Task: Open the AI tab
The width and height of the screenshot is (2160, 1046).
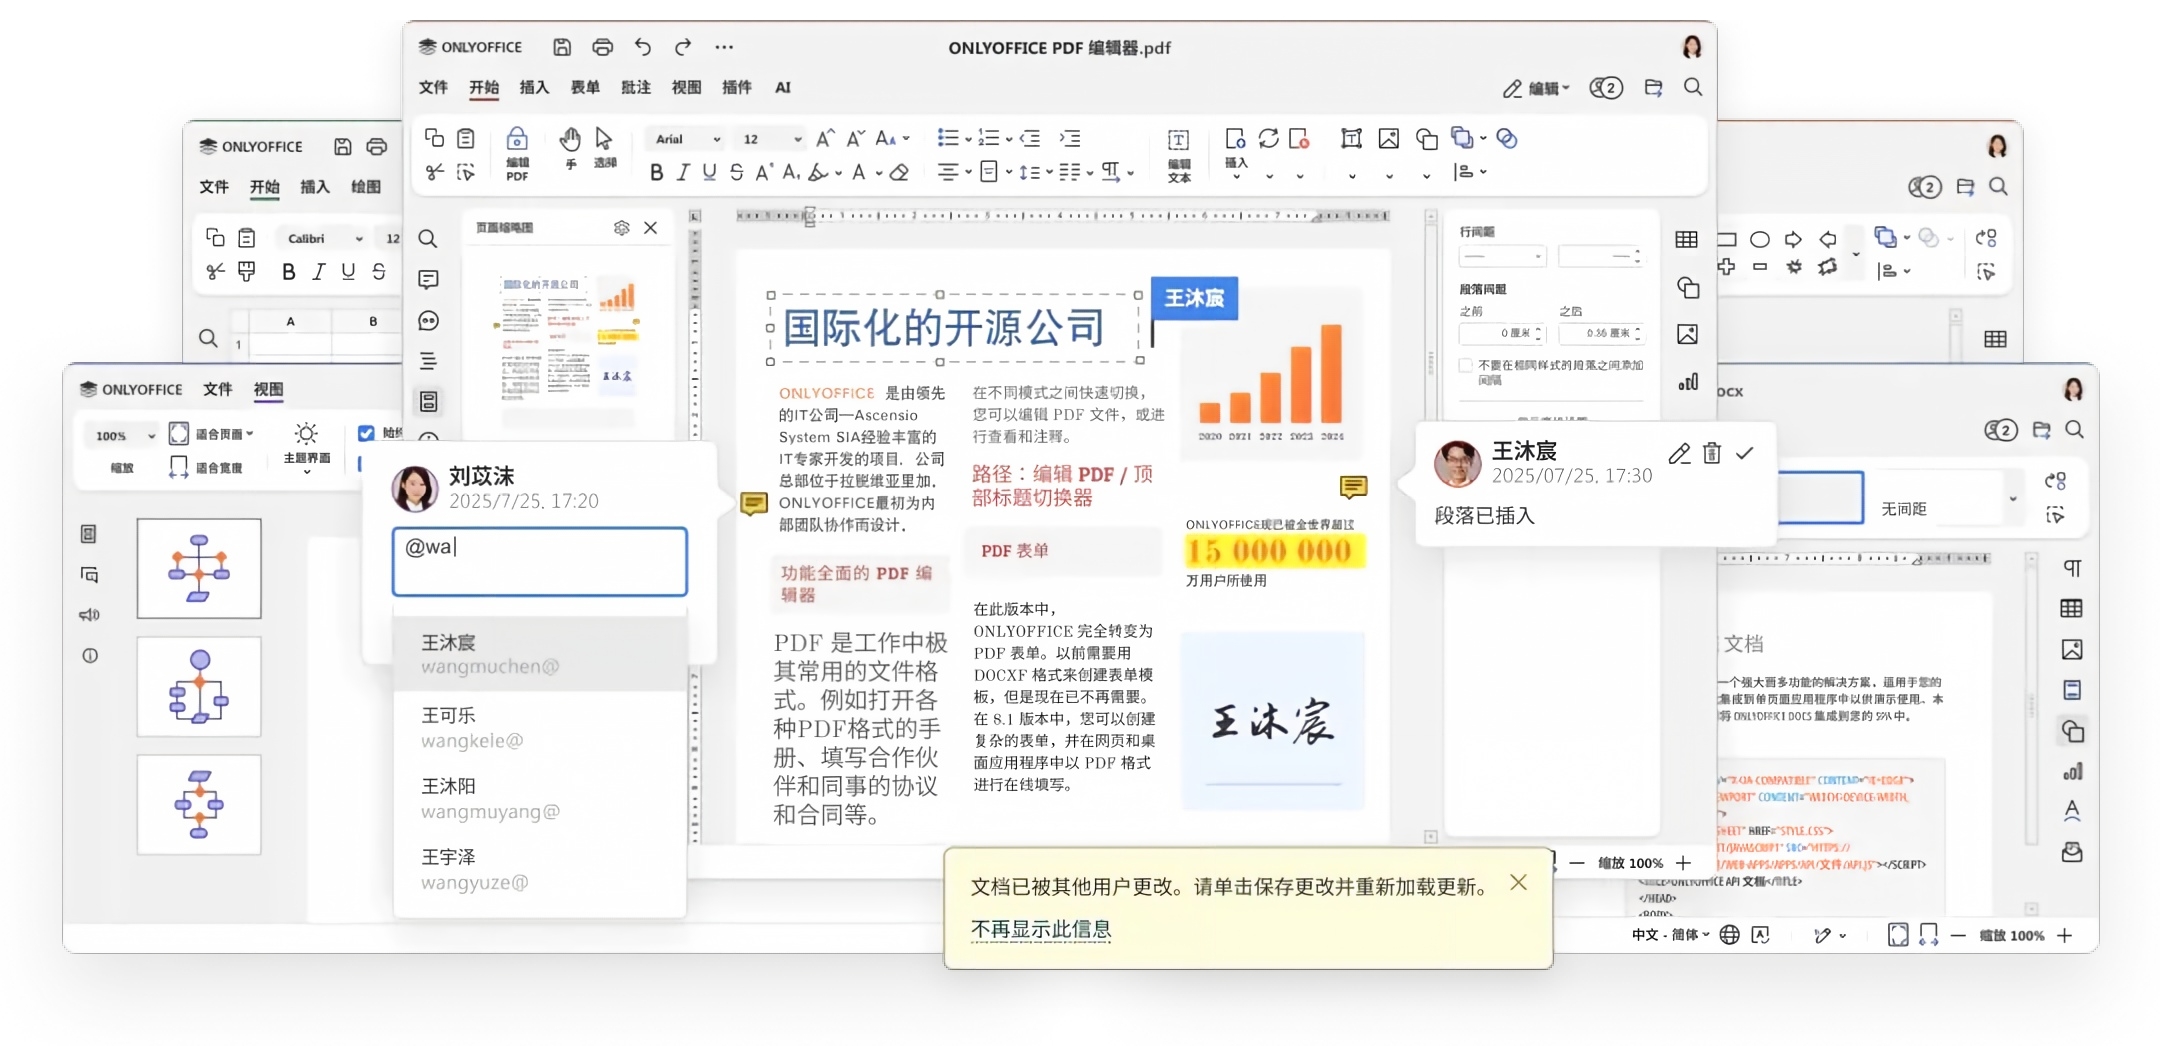Action: pos(783,87)
